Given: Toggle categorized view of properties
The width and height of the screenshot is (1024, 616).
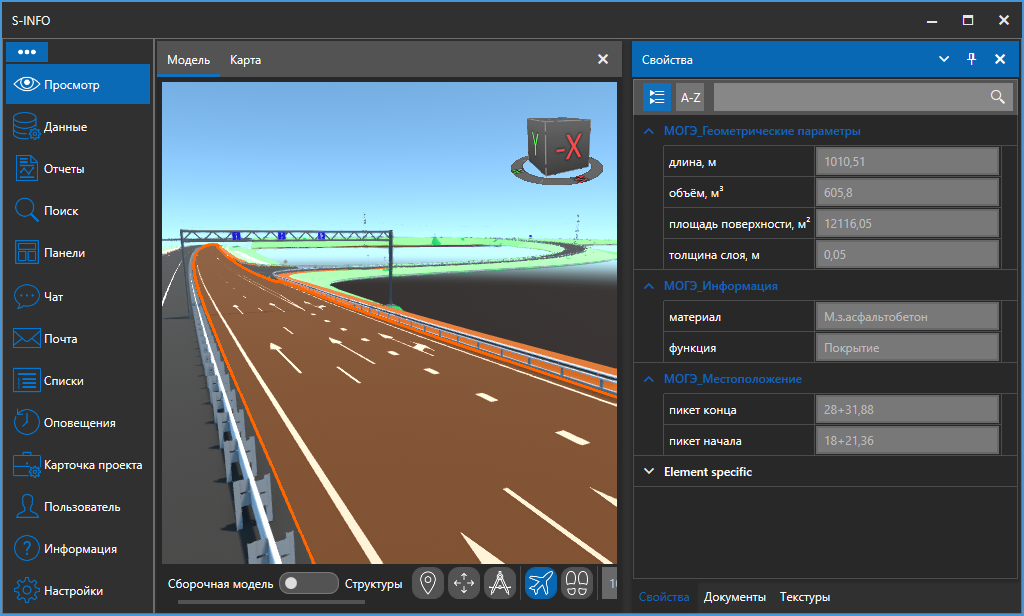Looking at the screenshot, I should pyautogui.click(x=657, y=97).
